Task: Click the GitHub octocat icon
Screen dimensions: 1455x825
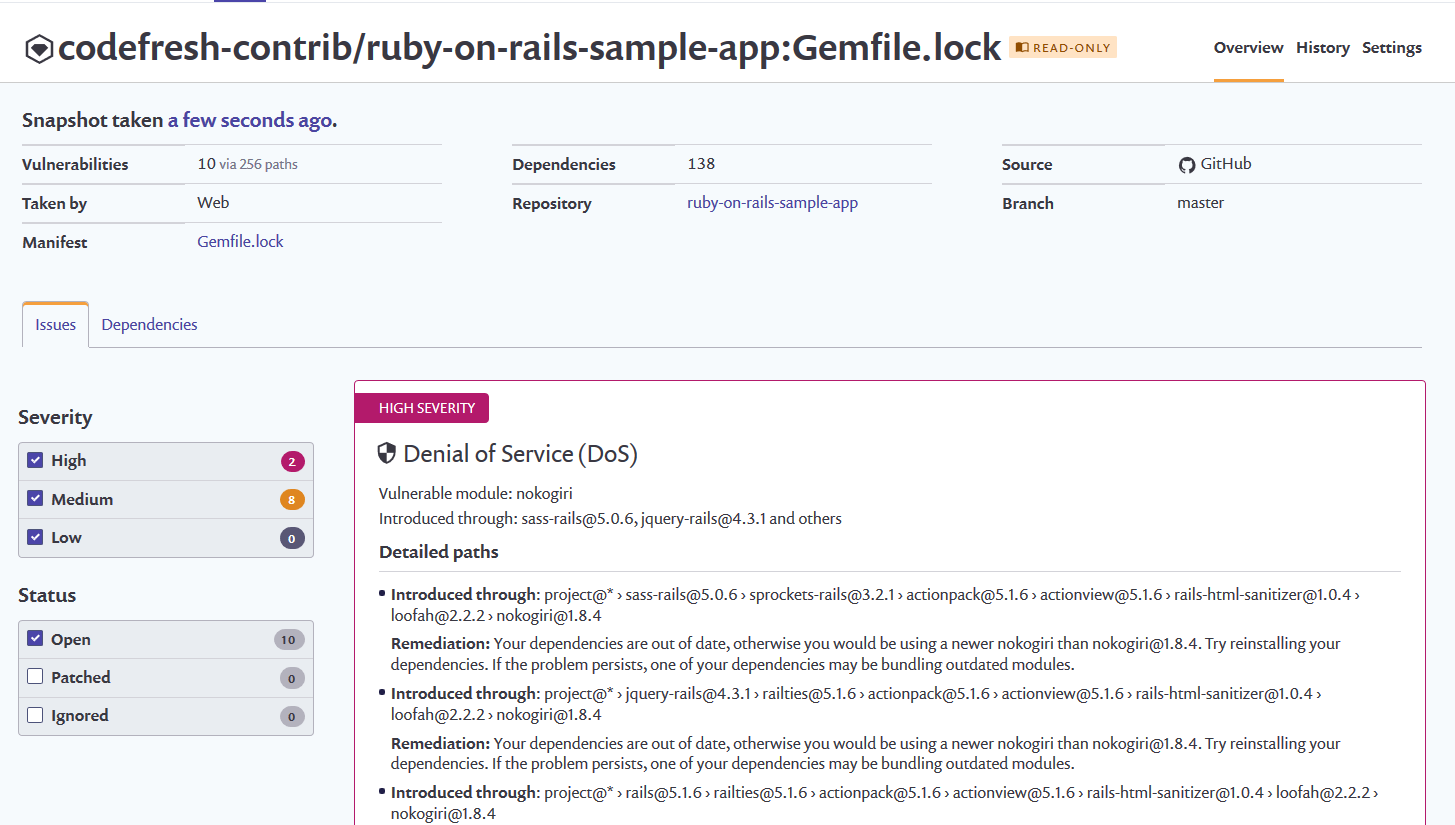Action: (1187, 165)
